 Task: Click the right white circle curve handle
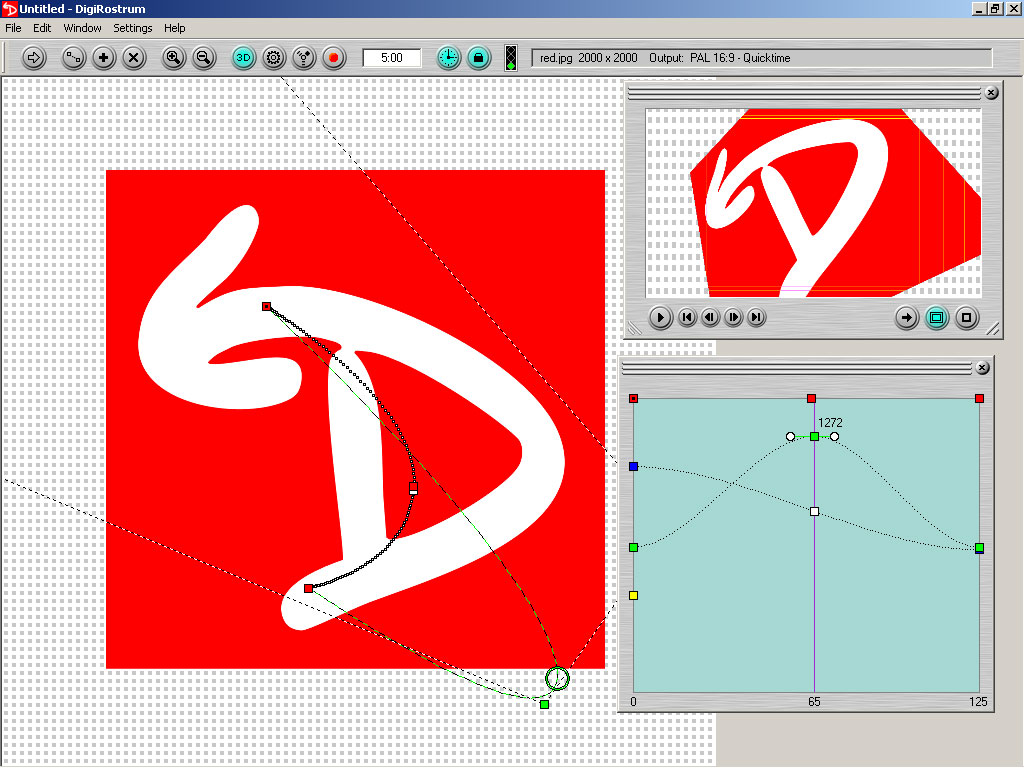point(835,436)
